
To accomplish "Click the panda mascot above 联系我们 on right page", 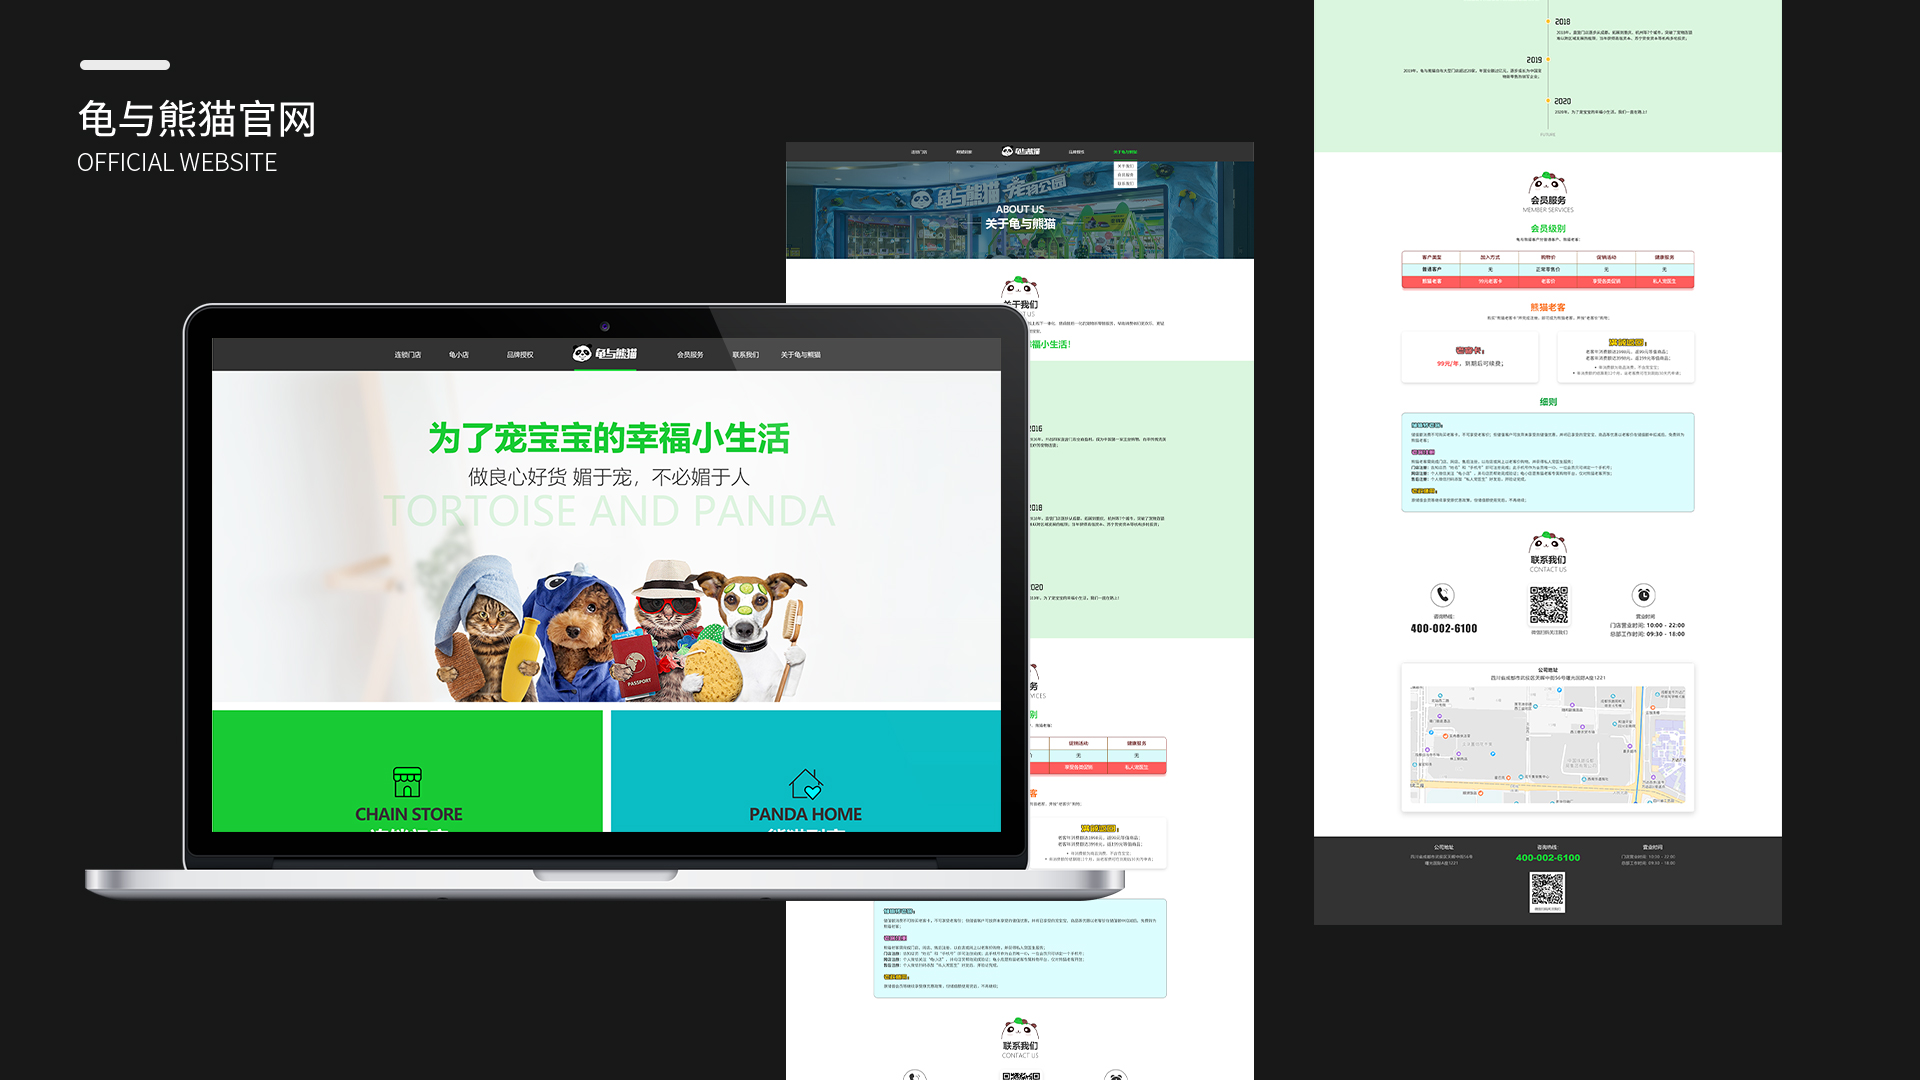I will [x=1548, y=544].
